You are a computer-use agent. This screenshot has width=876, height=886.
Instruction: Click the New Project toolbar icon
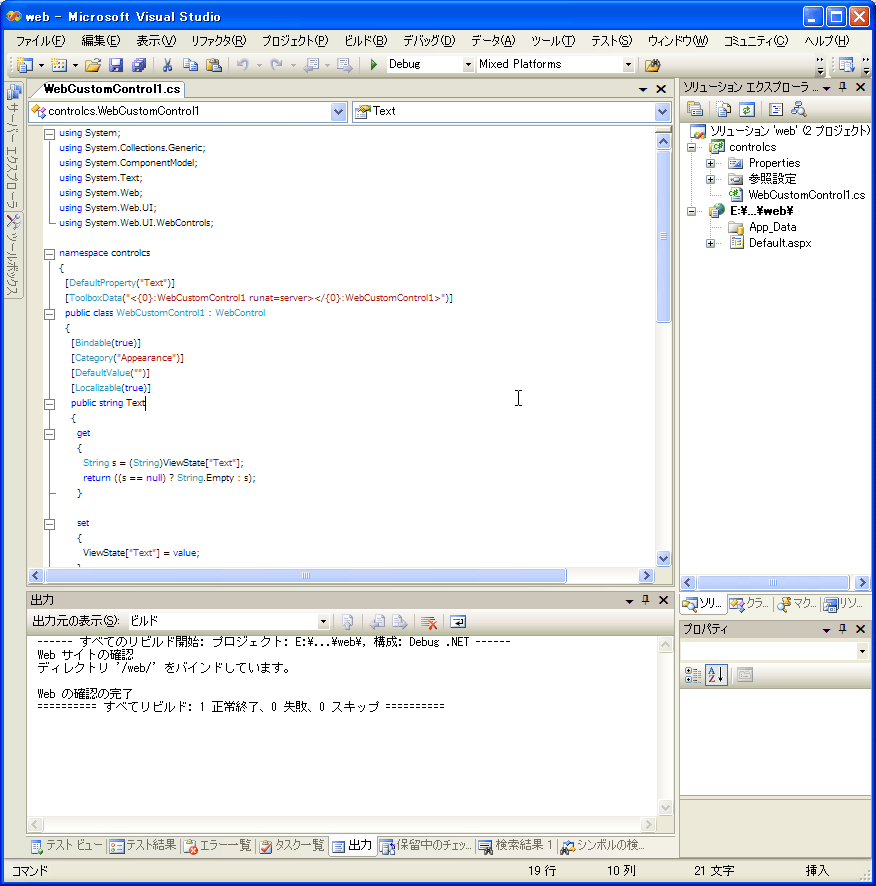coord(24,65)
